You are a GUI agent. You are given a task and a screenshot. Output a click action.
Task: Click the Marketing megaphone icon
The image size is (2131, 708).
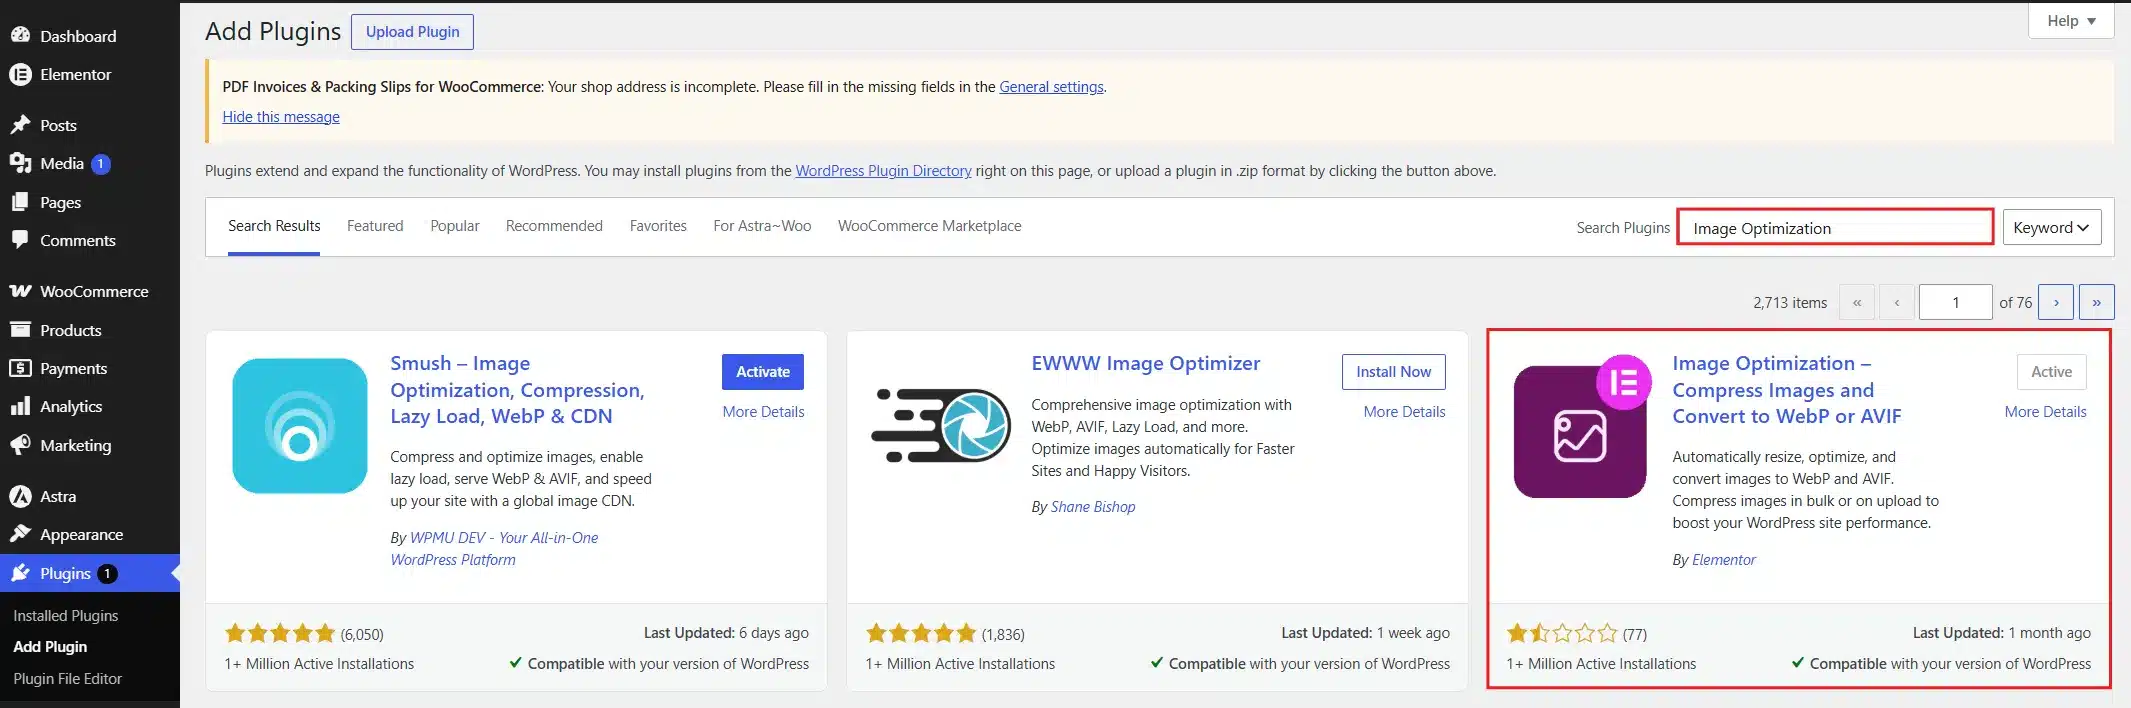click(20, 445)
